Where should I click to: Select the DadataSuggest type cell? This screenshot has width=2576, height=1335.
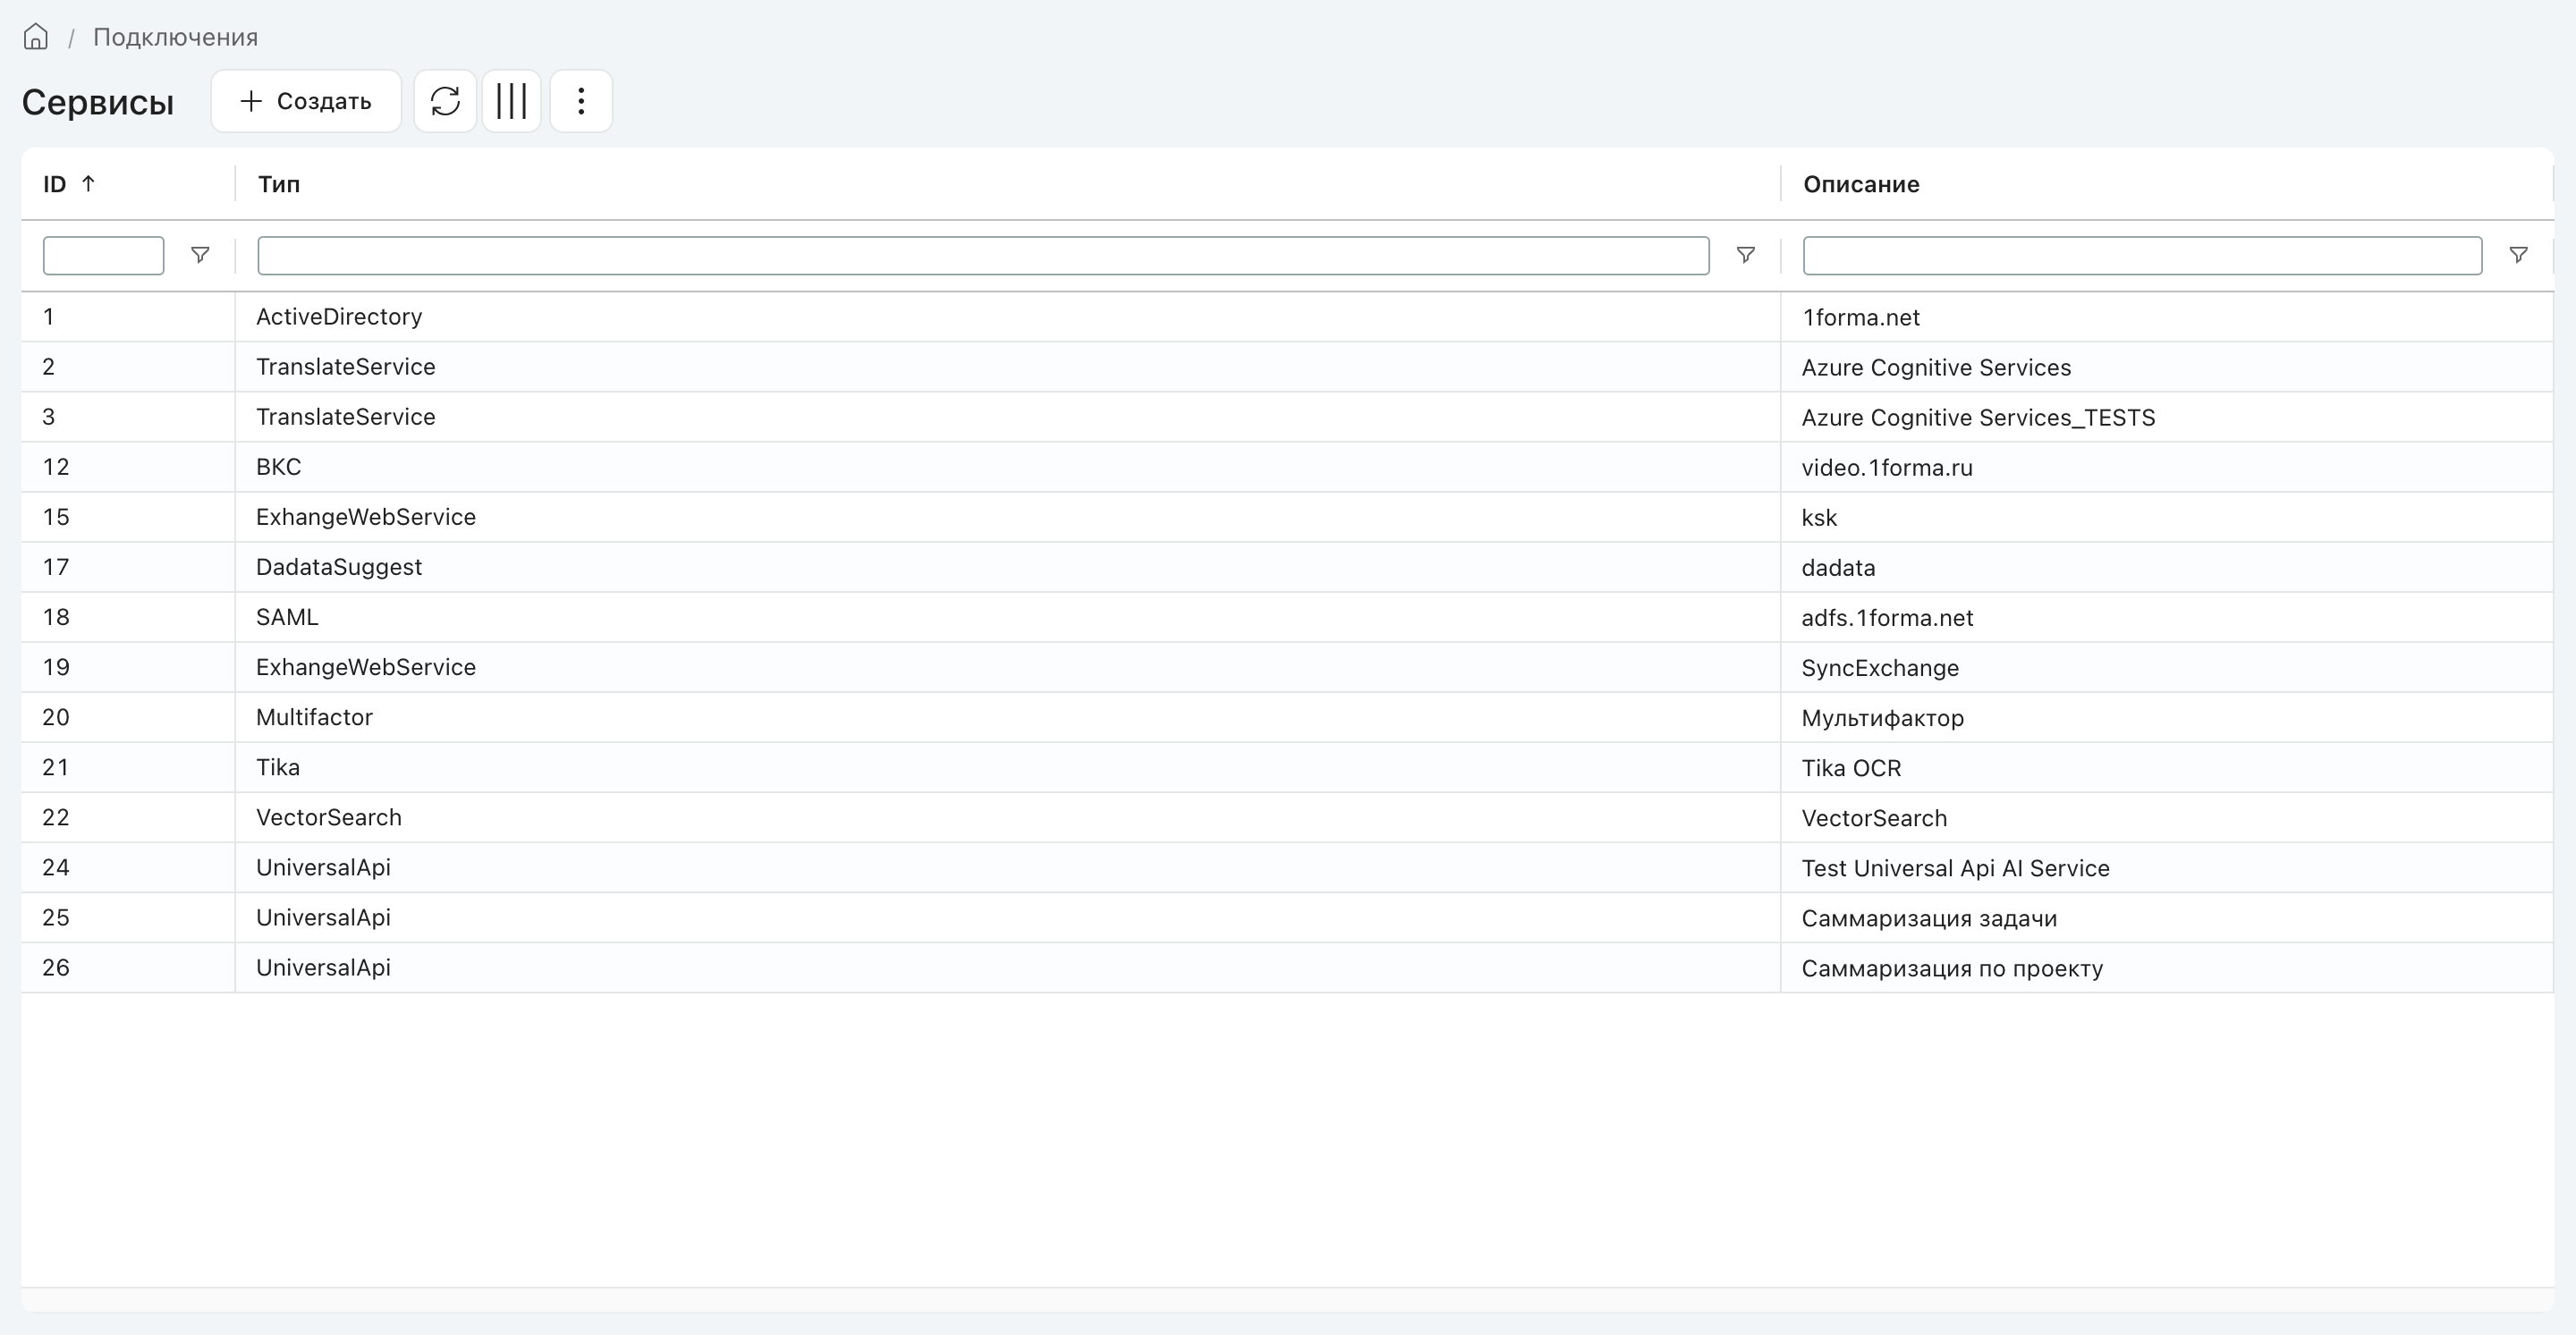(1007, 567)
